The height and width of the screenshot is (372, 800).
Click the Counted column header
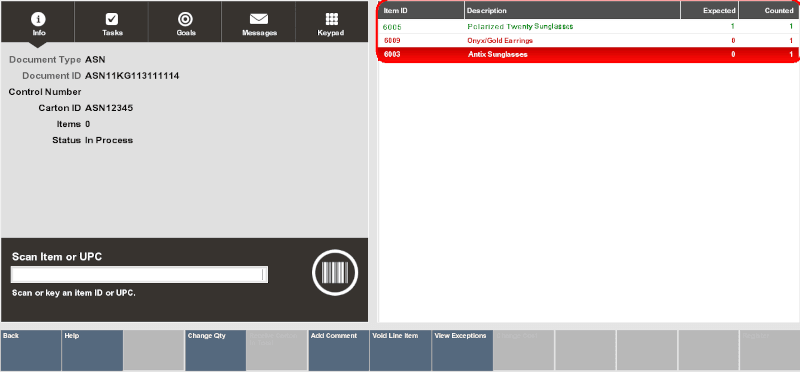coord(769,10)
